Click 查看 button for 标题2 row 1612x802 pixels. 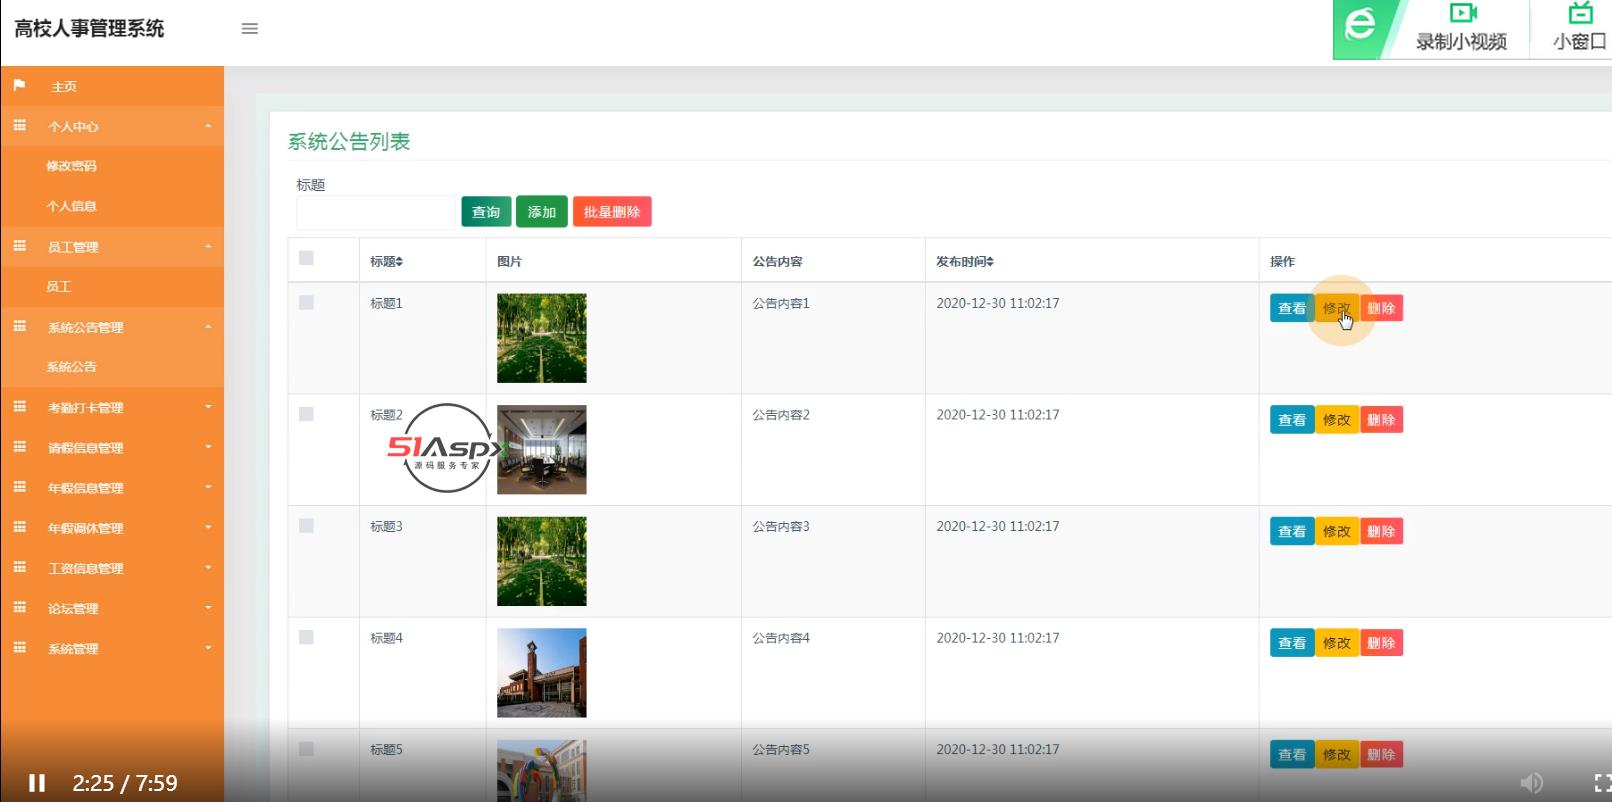[1291, 420]
